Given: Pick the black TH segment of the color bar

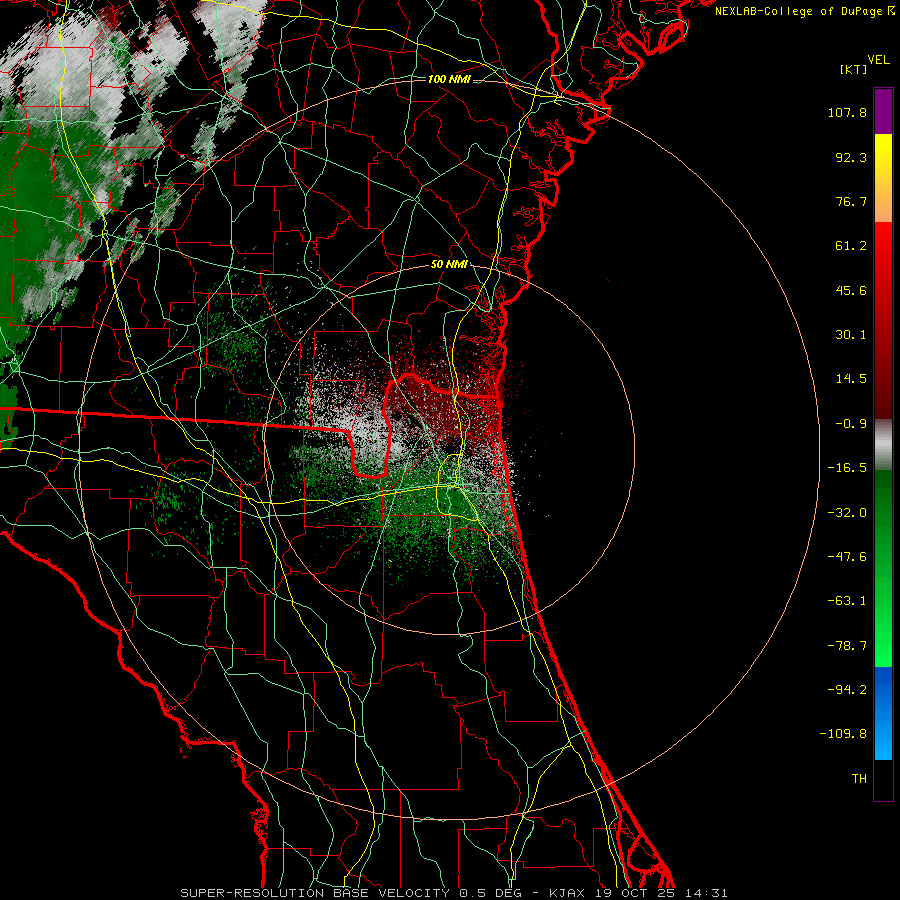Looking at the screenshot, I should coord(883,779).
